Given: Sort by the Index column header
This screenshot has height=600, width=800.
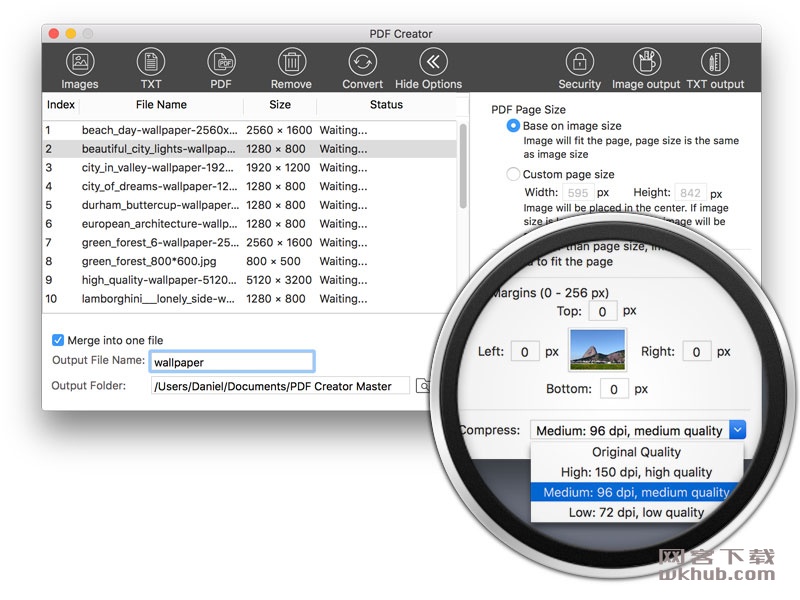Looking at the screenshot, I should [61, 105].
